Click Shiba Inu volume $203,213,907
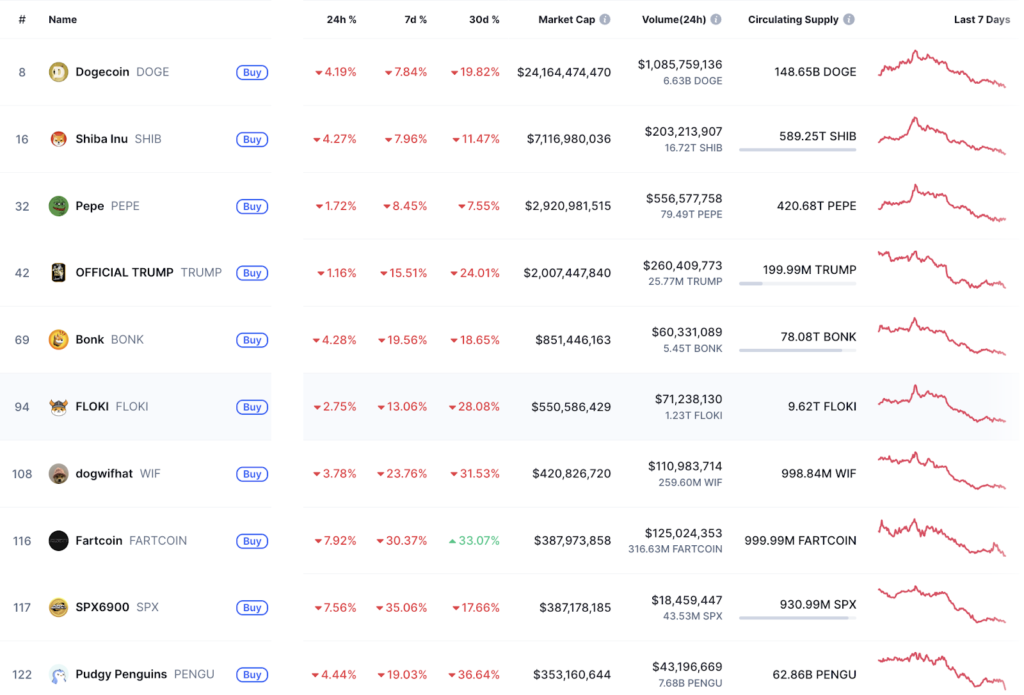This screenshot has height=695, width=1024. click(x=683, y=132)
